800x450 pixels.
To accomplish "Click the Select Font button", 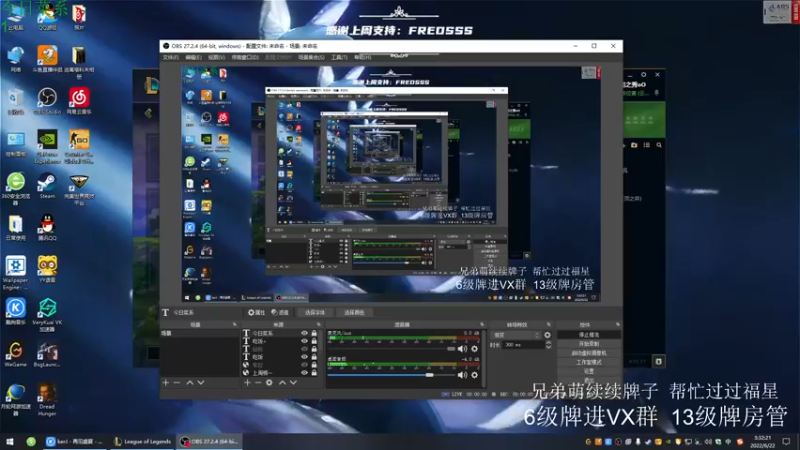I will tap(315, 312).
